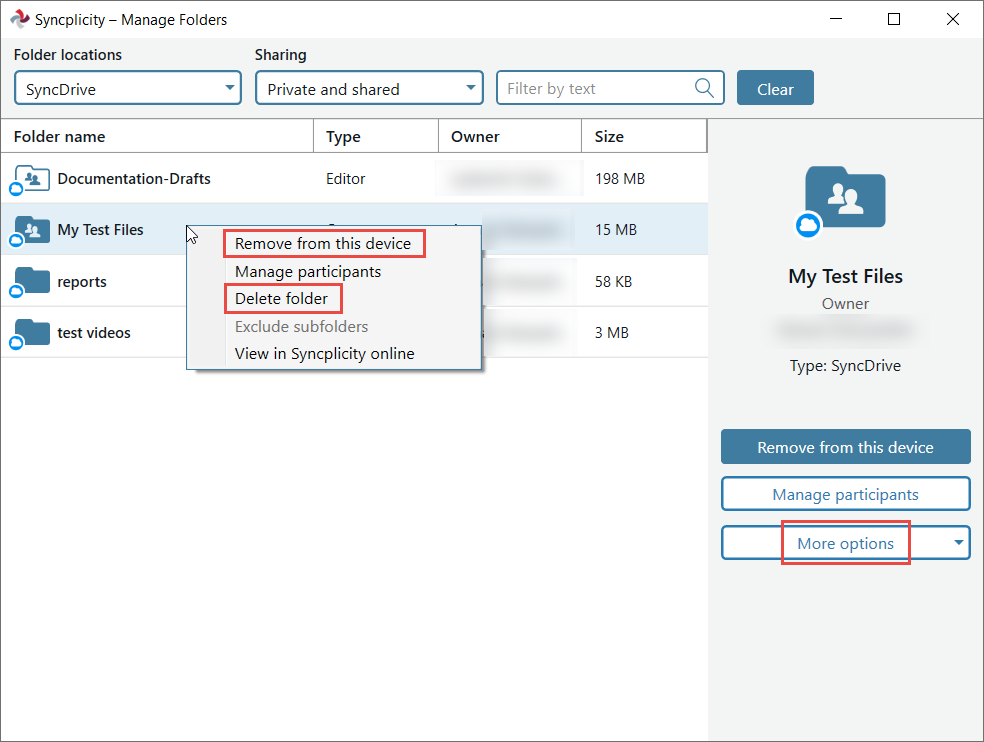Screen dimensions: 984x742
Task: Click the reports folder icon
Action: 29,282
